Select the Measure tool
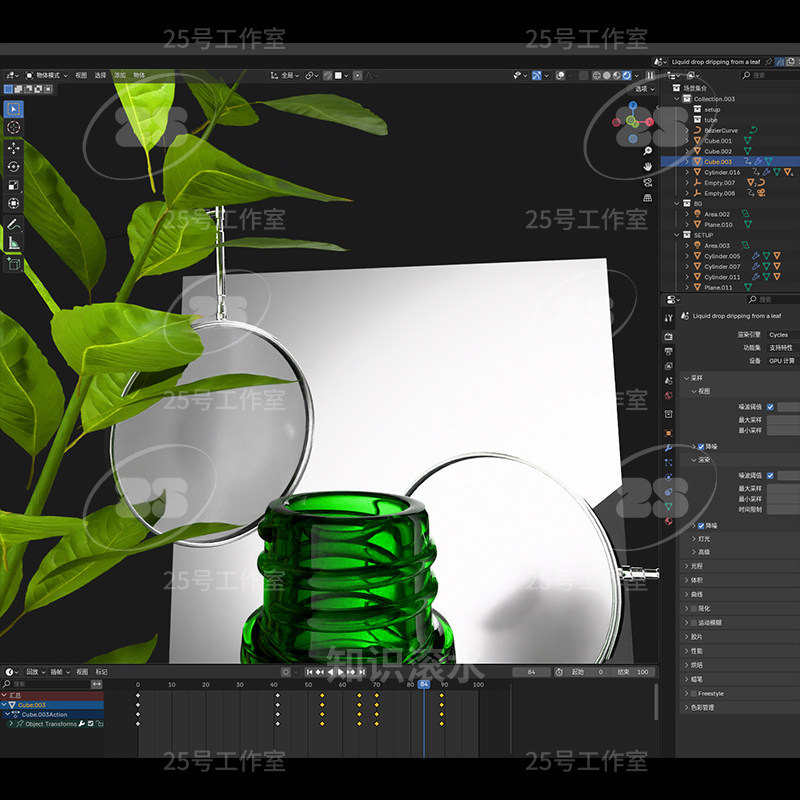Screen dimensions: 800x800 coord(14,243)
